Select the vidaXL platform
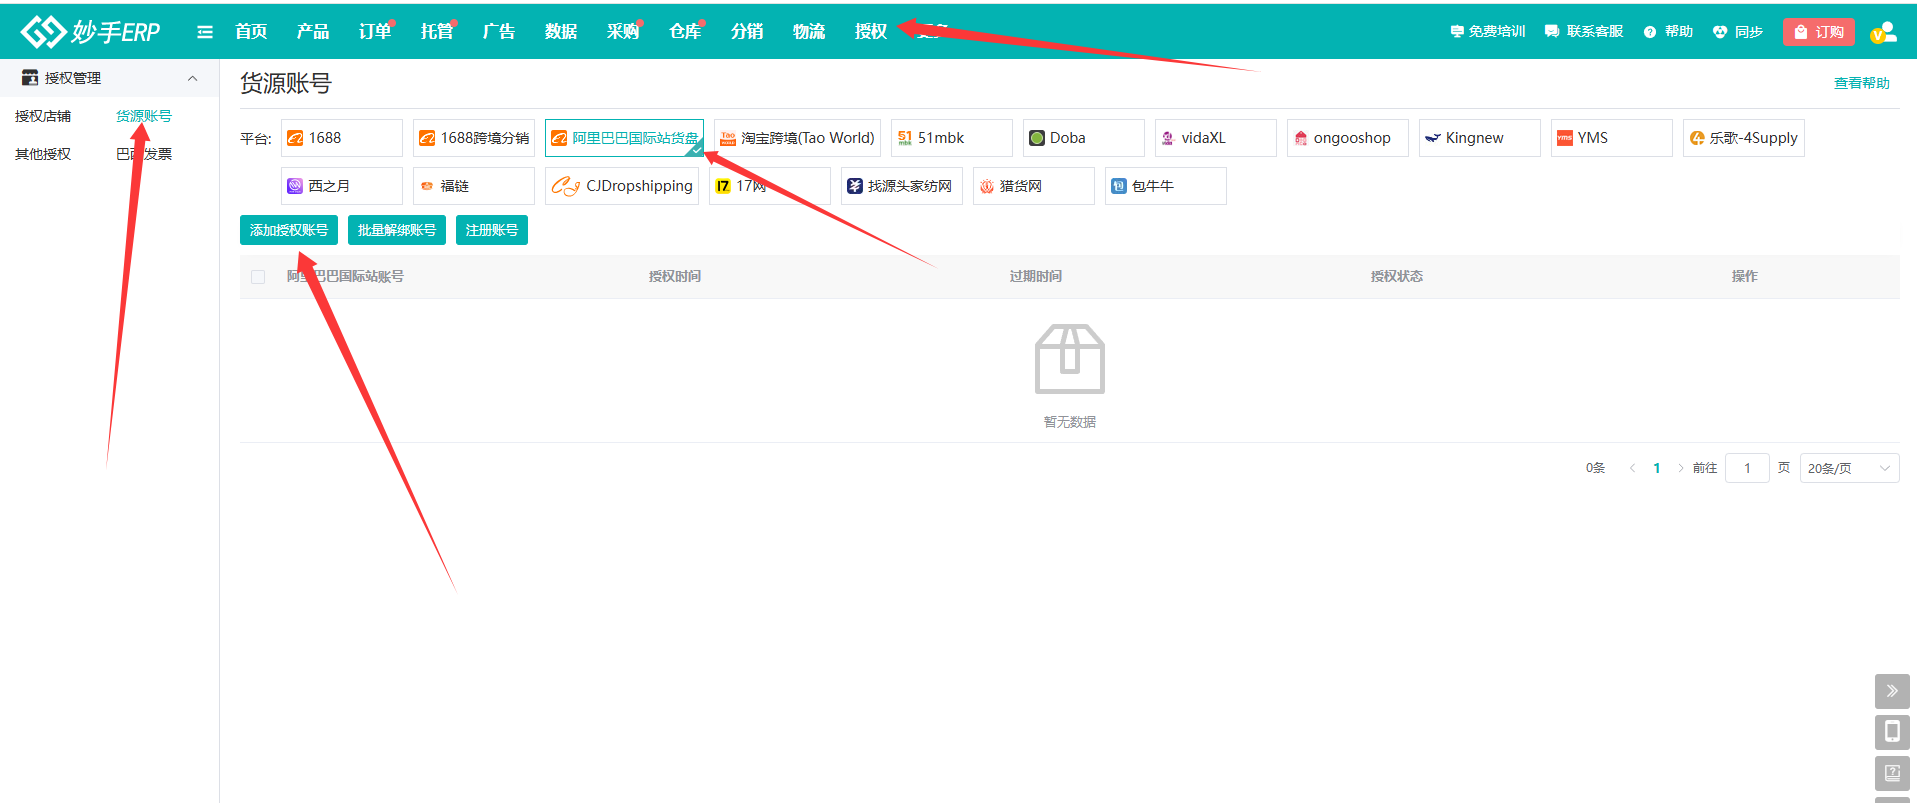 1216,138
